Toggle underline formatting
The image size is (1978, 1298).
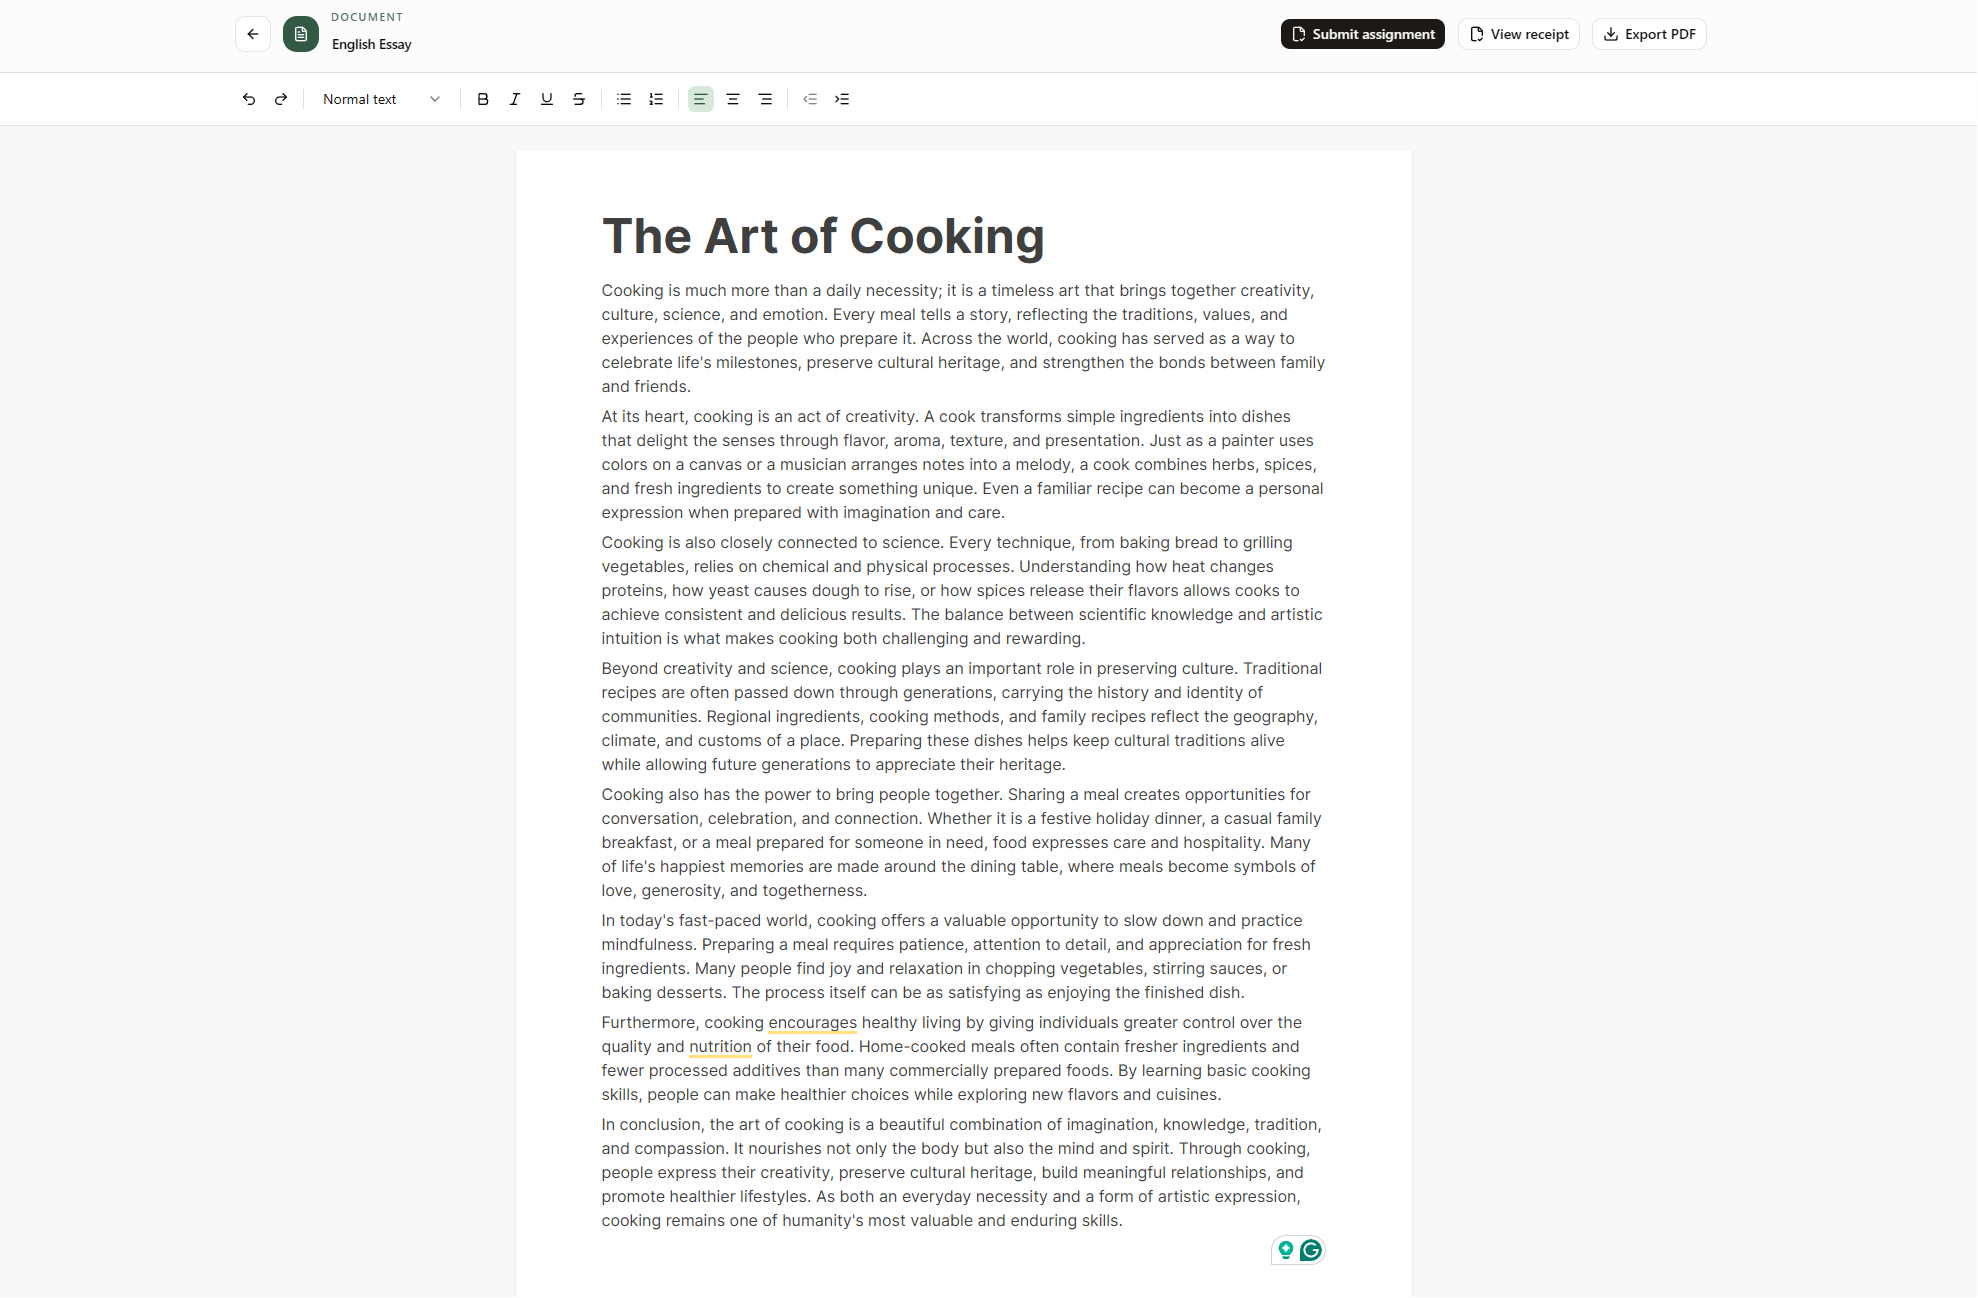coord(547,99)
